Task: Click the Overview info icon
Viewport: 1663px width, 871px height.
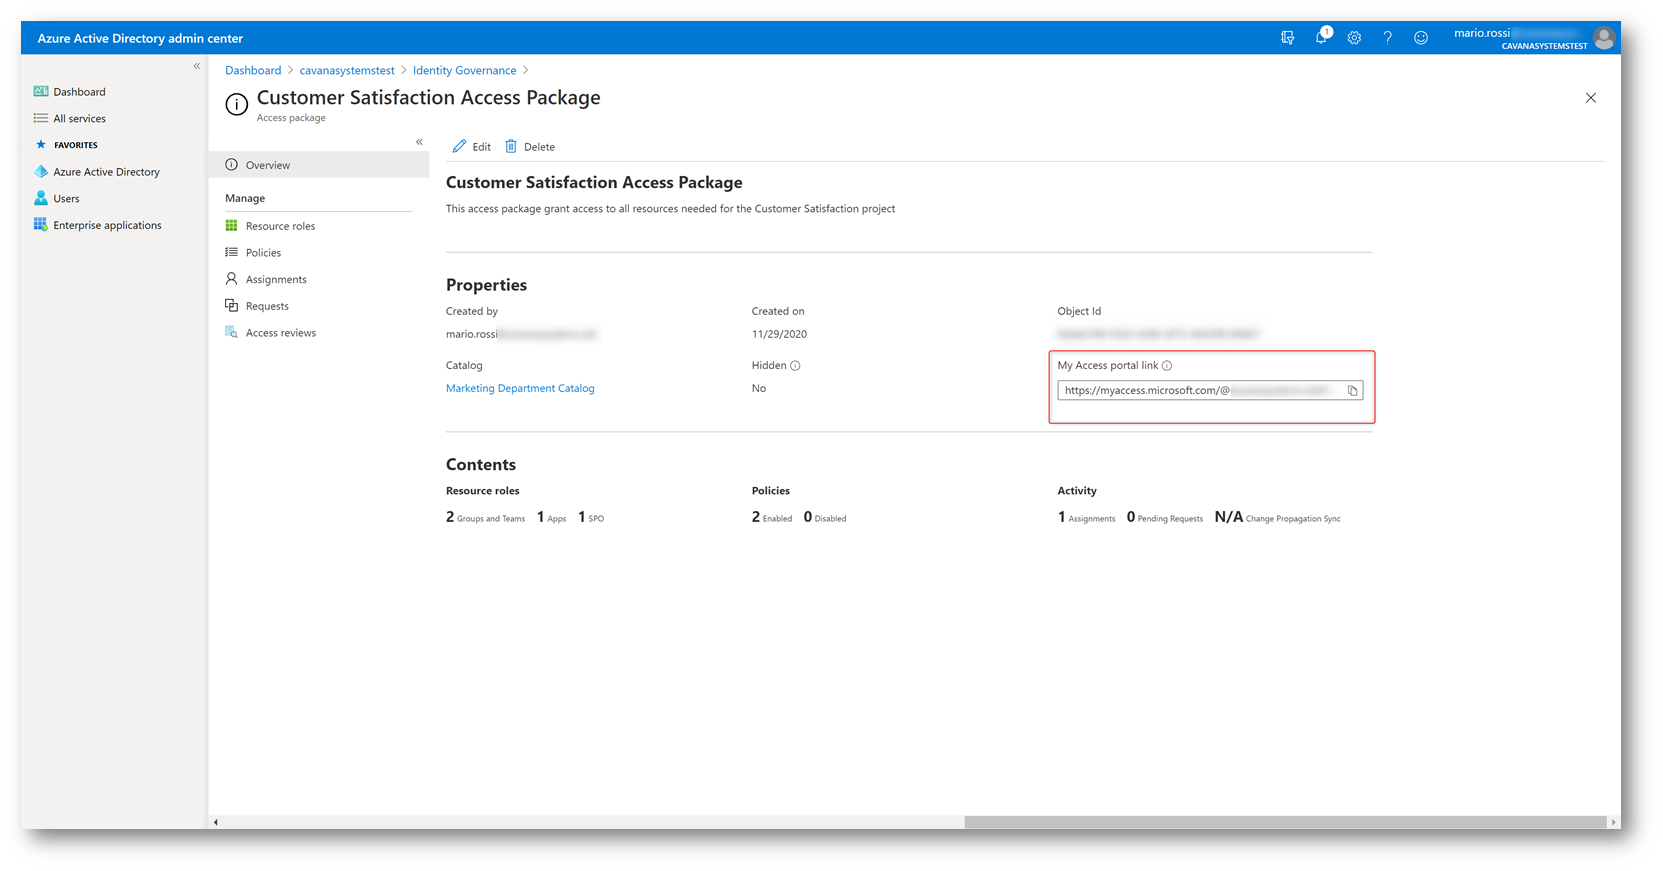Action: pos(232,165)
